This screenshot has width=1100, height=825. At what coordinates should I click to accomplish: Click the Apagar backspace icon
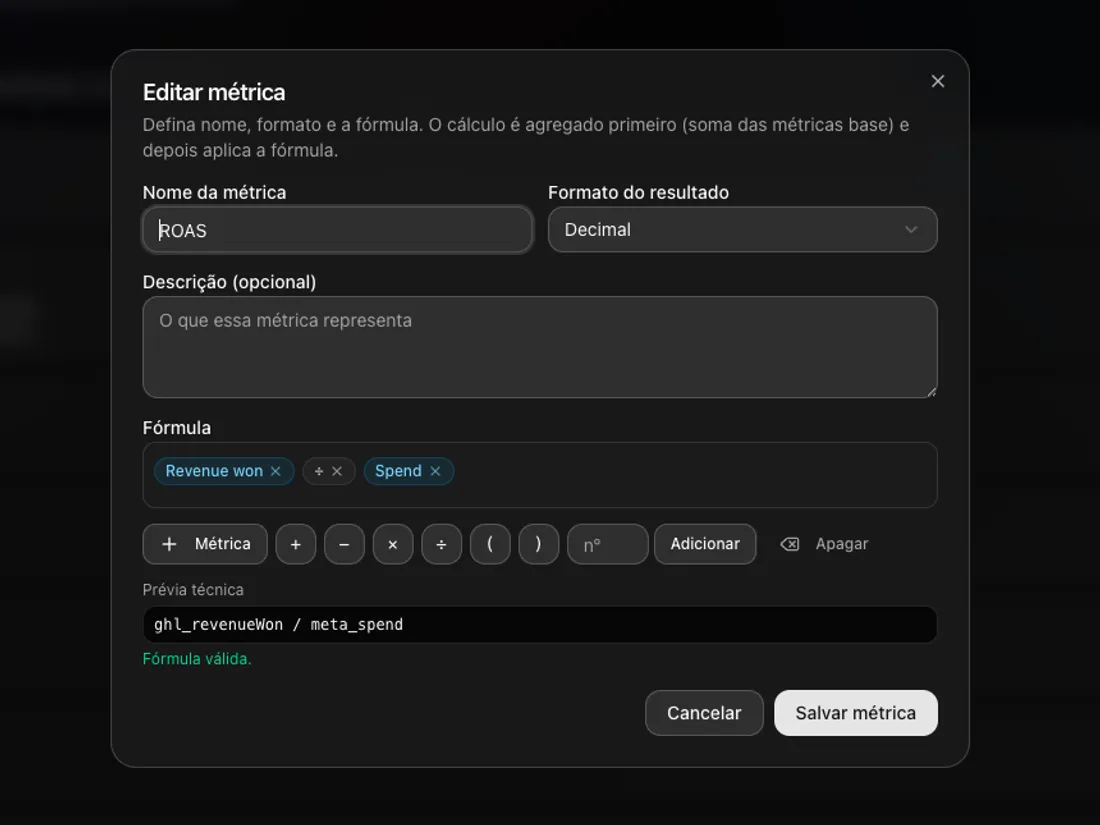point(790,544)
